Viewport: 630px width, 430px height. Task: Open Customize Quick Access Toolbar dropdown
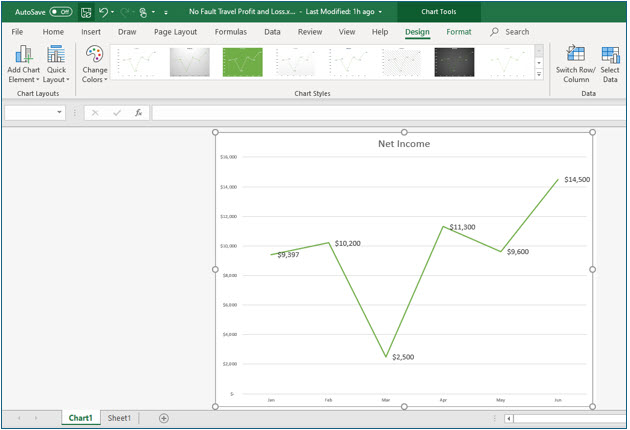pyautogui.click(x=166, y=12)
